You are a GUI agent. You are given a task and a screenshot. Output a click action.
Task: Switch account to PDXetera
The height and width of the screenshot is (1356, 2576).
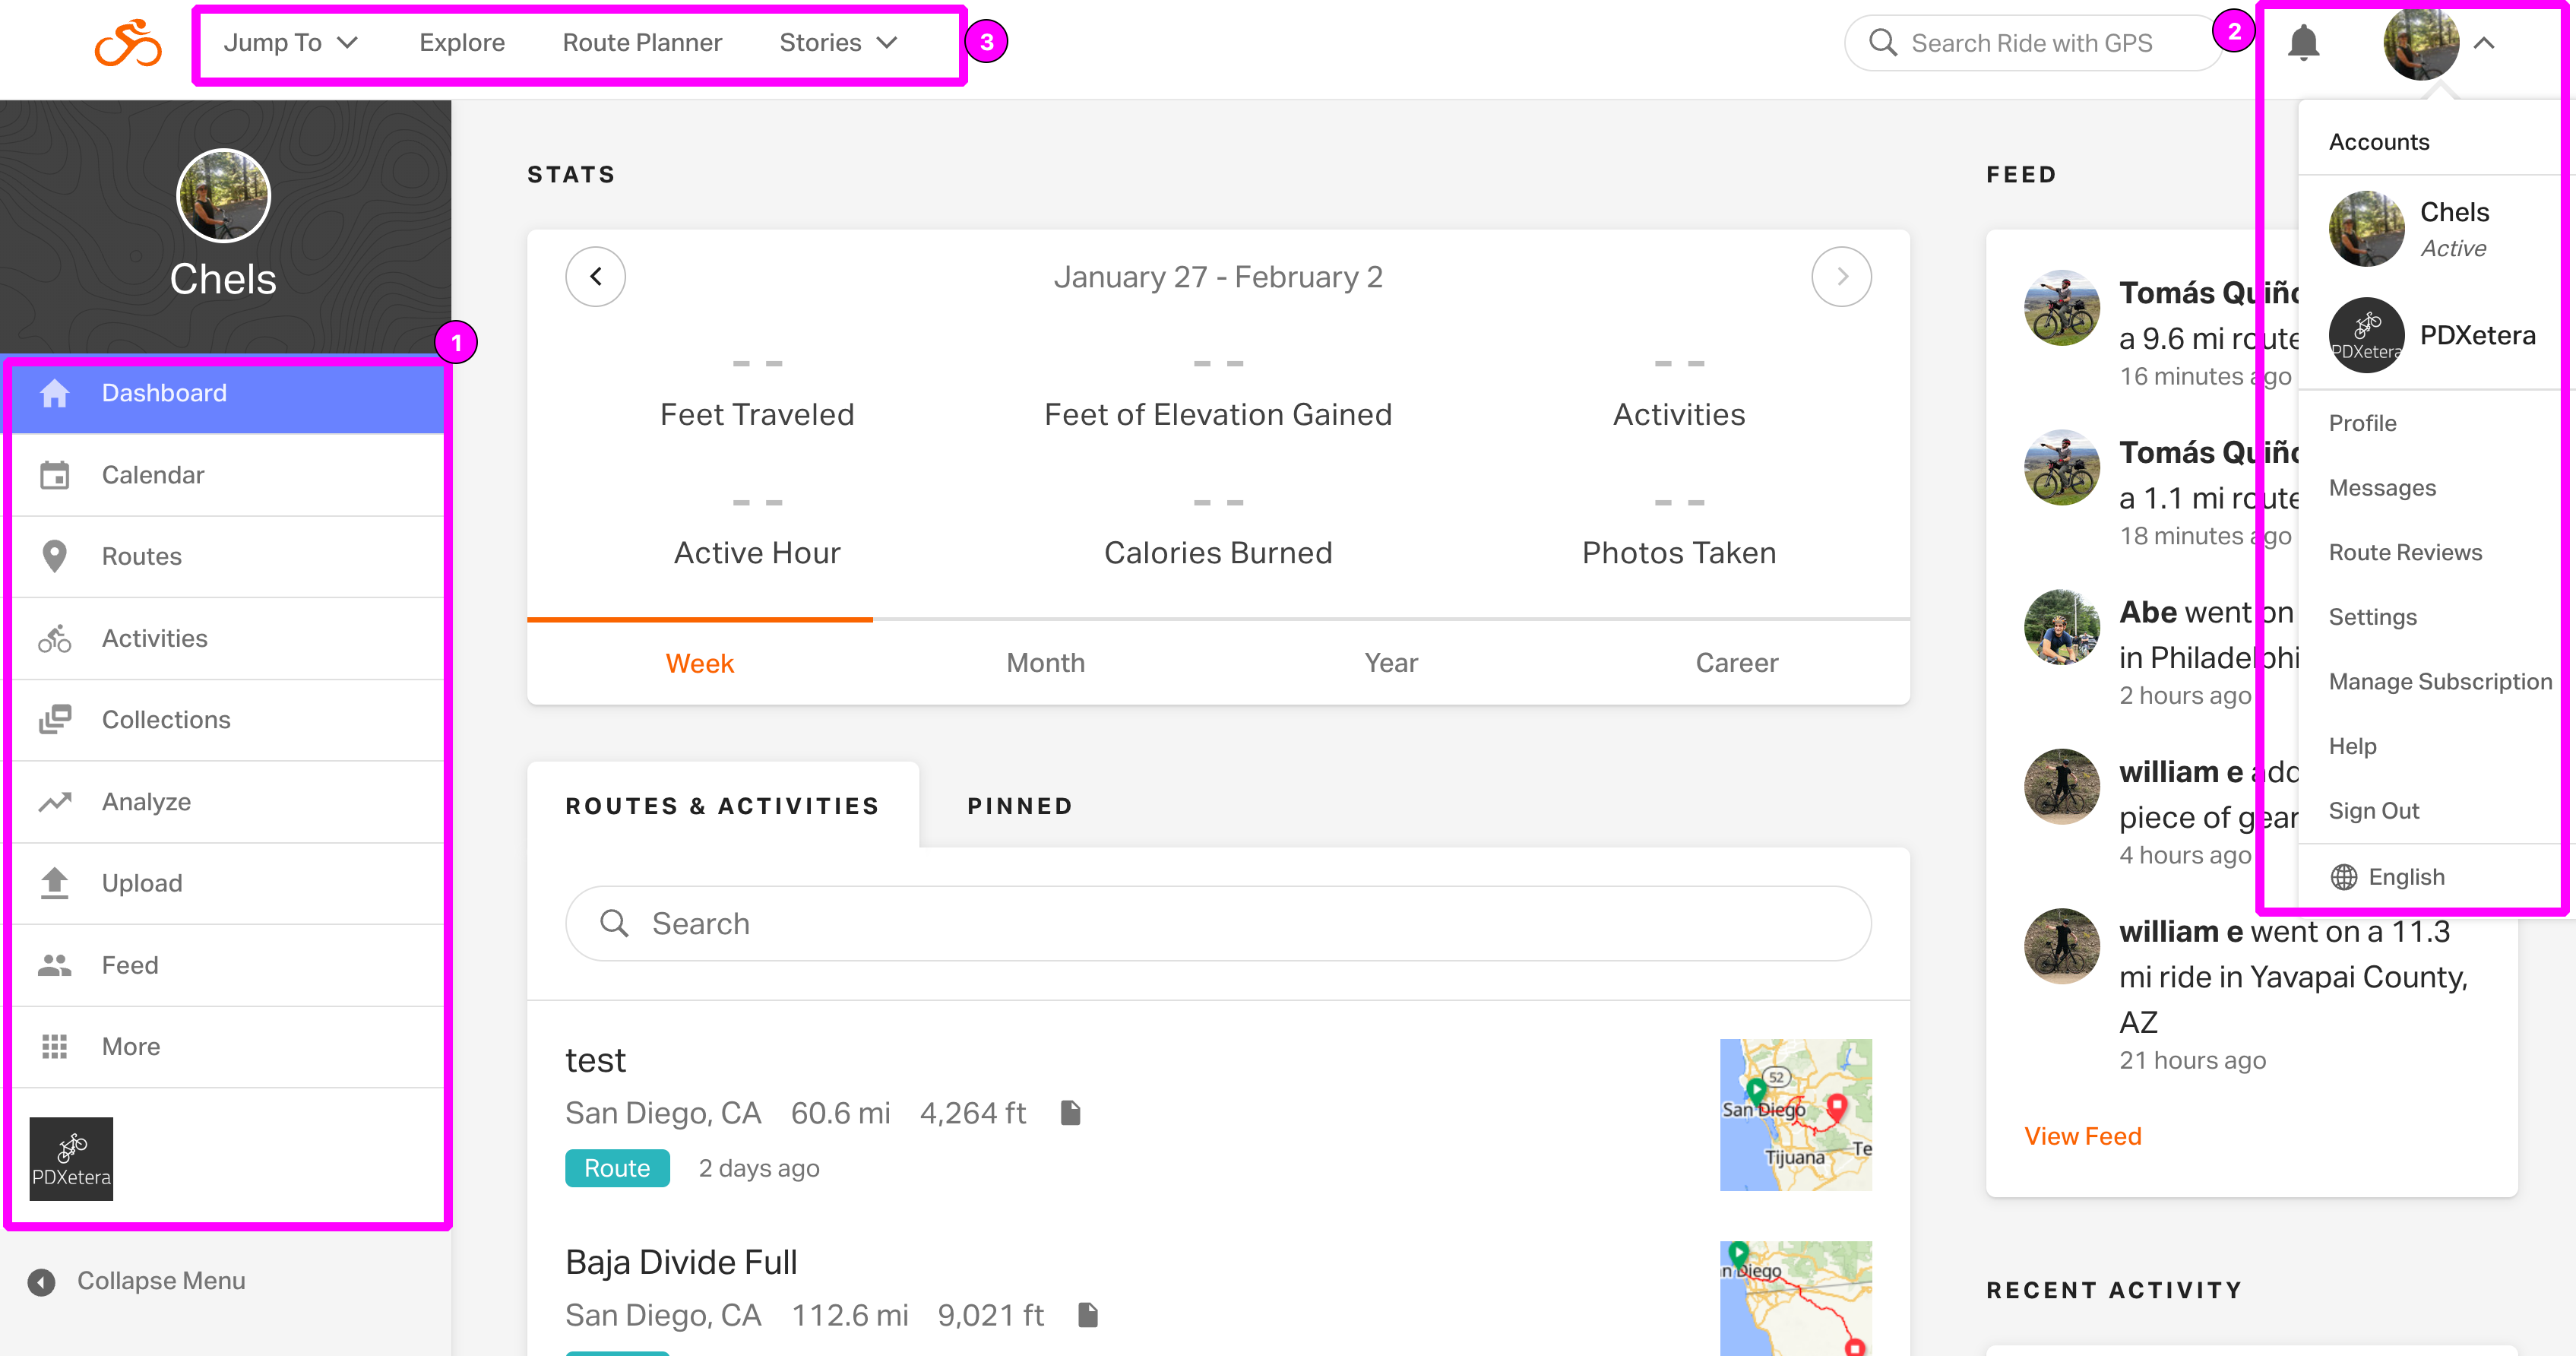click(x=2476, y=335)
